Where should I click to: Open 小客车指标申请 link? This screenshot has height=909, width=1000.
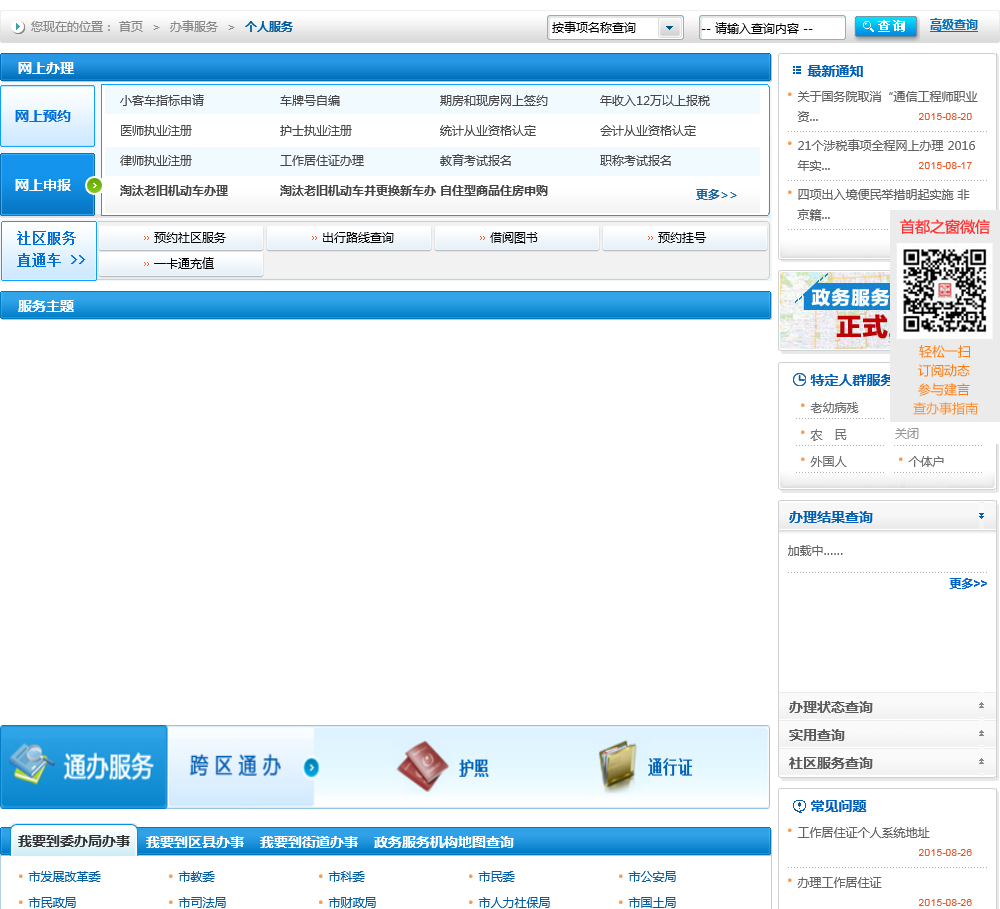(x=162, y=101)
